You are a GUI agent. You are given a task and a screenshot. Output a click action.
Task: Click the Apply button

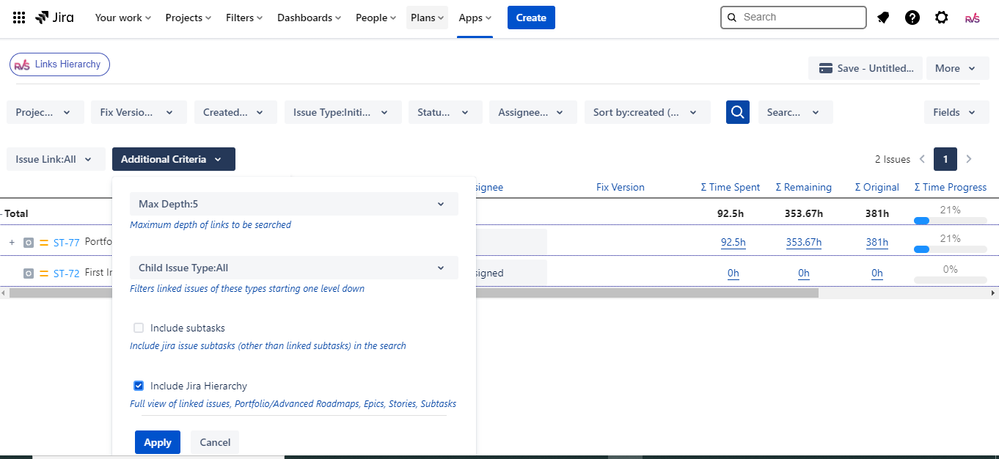point(157,442)
